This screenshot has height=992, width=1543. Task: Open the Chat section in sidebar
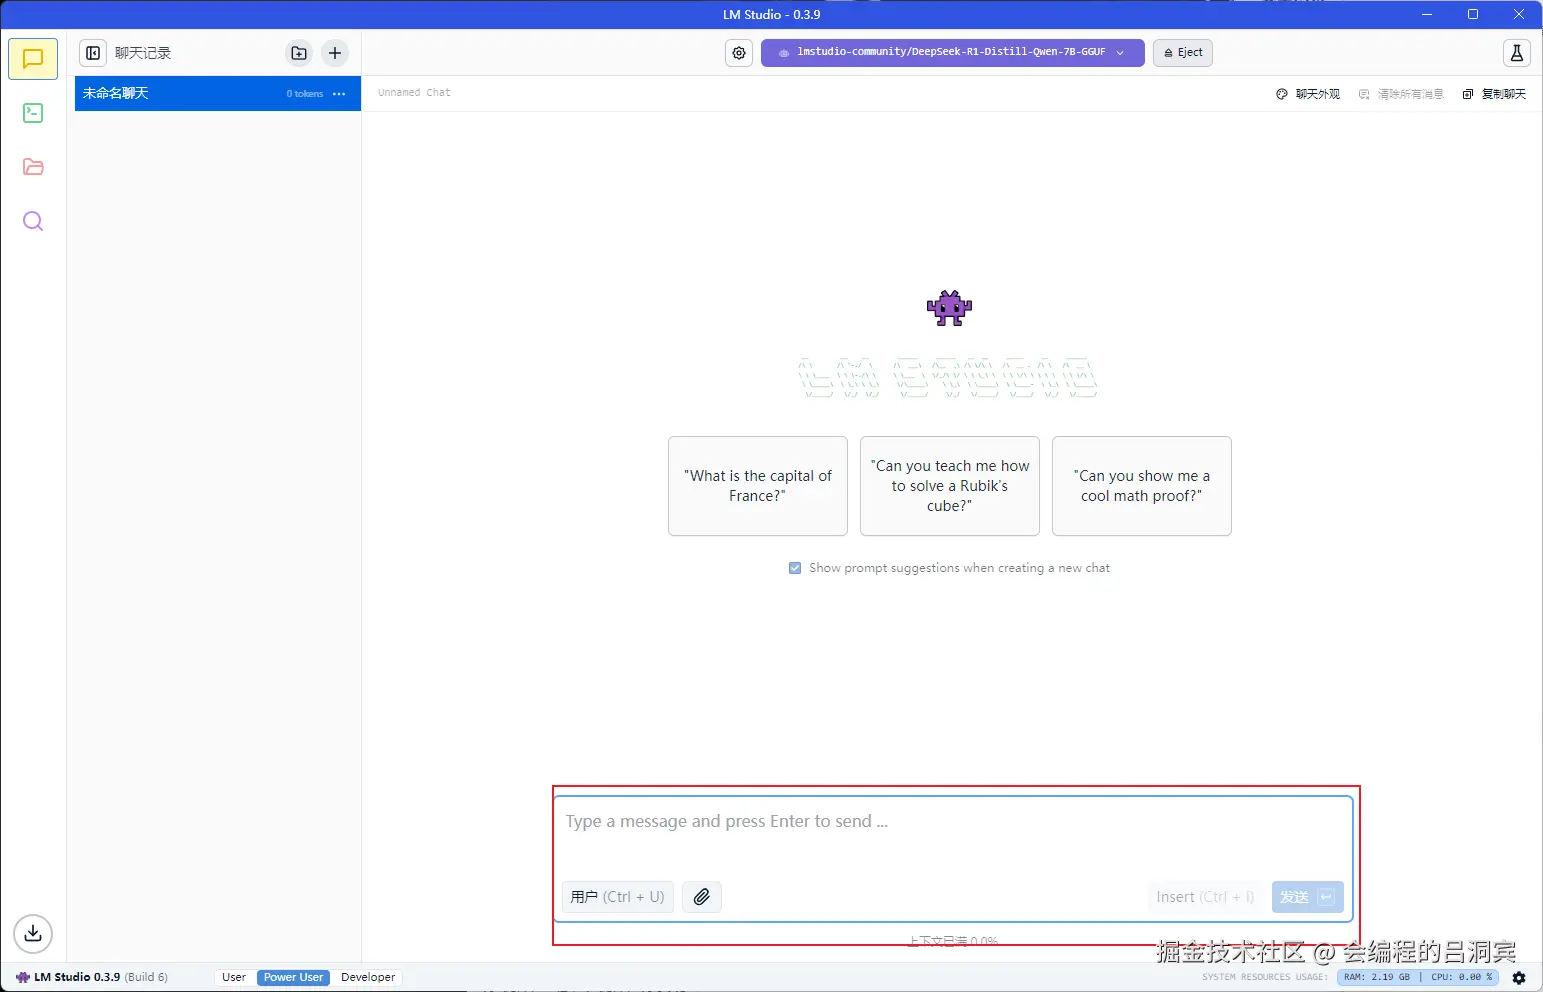point(33,59)
